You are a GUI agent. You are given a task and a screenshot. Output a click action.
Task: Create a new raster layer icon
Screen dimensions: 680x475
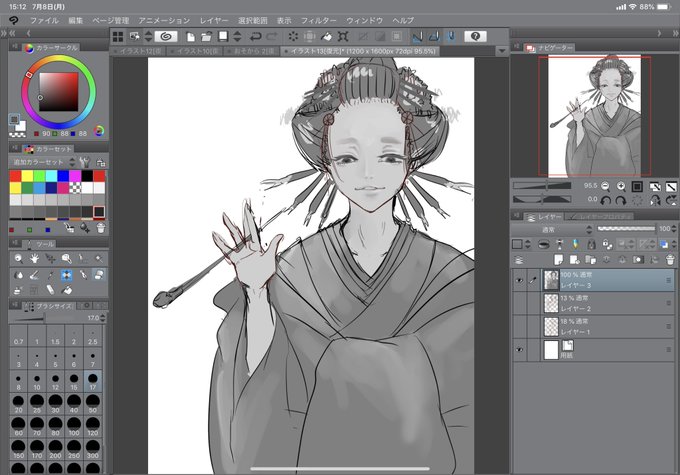(559, 260)
